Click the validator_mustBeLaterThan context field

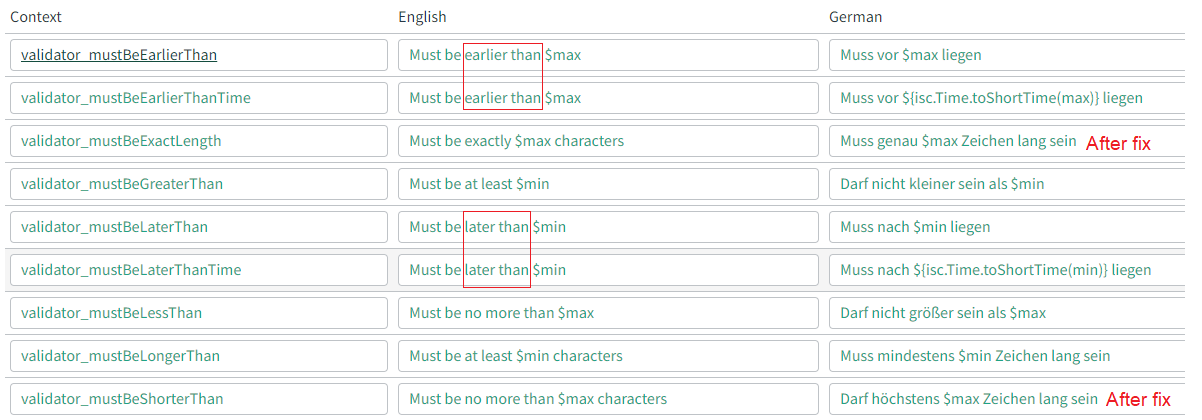click(198, 227)
